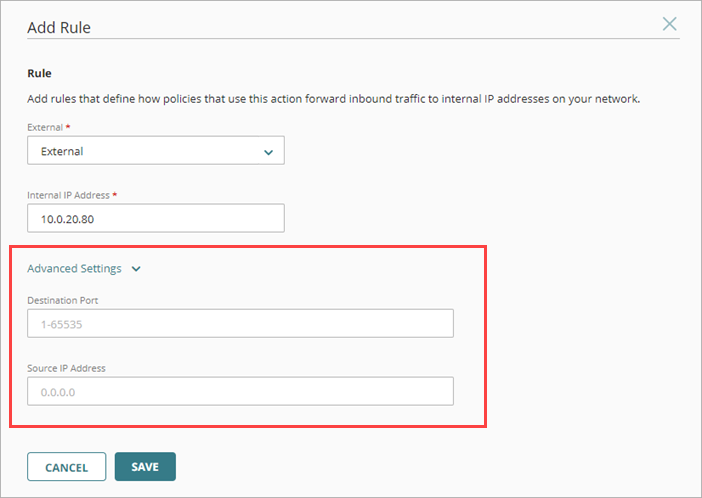702x498 pixels.
Task: Click the External dropdown chevron arrow
Action: [x=268, y=152]
